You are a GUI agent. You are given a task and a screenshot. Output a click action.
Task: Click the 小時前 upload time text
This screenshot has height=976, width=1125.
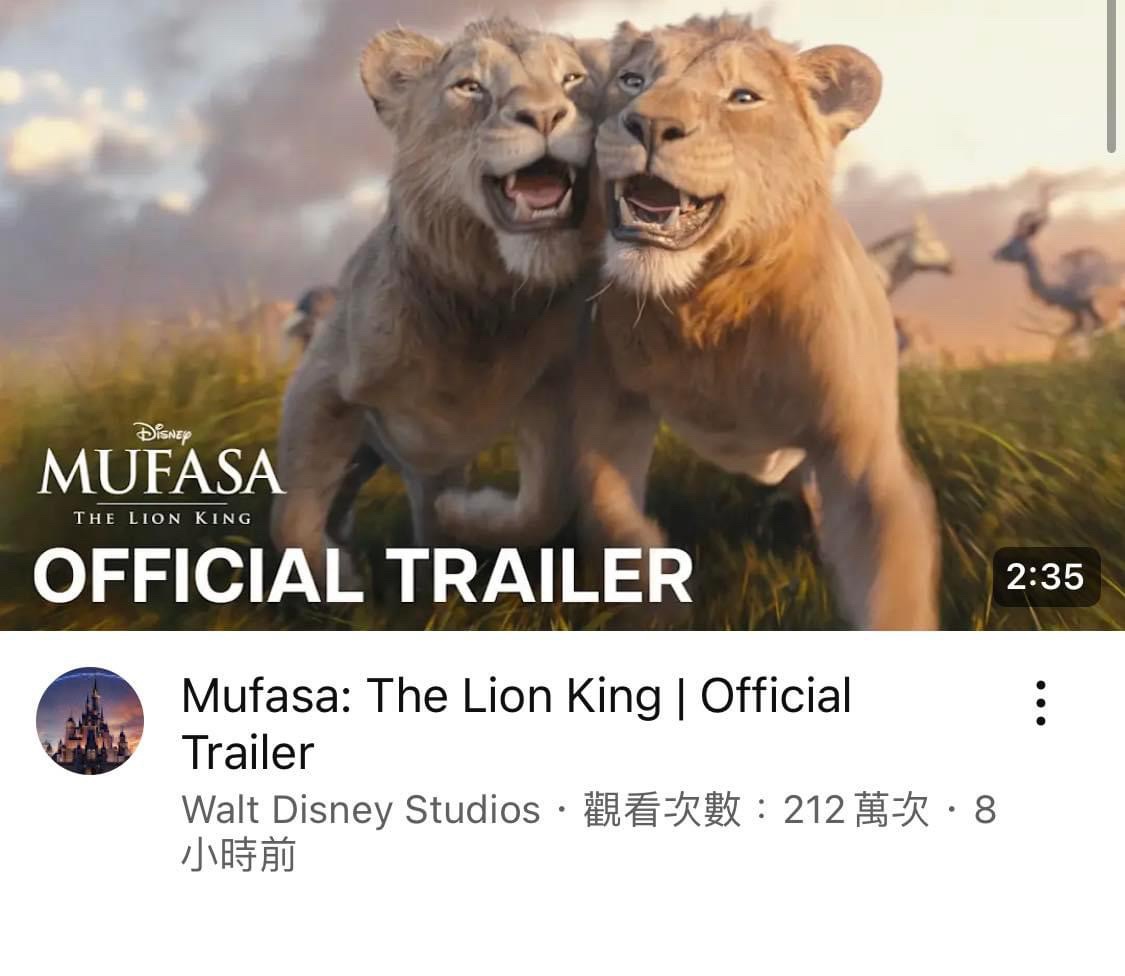(238, 855)
